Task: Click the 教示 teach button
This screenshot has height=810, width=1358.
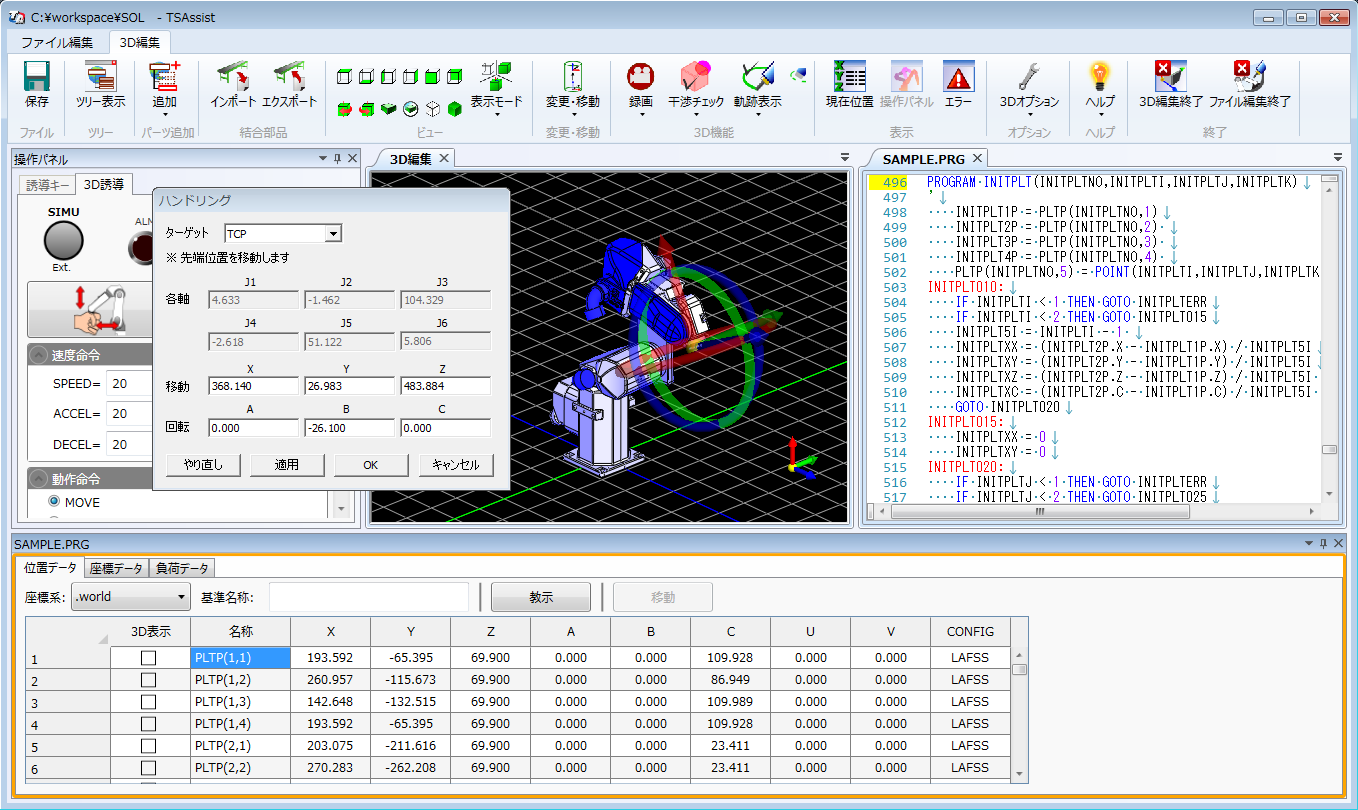Action: [541, 597]
